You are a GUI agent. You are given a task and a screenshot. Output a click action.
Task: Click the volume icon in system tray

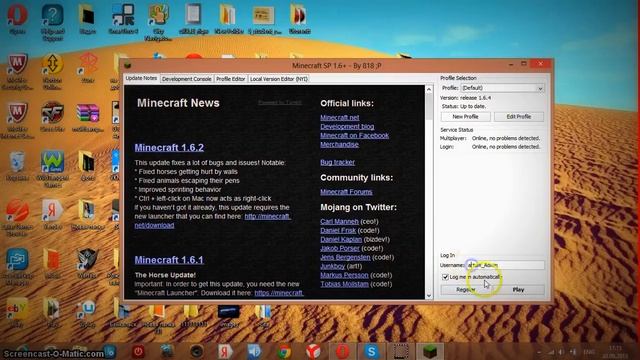pos(562,352)
